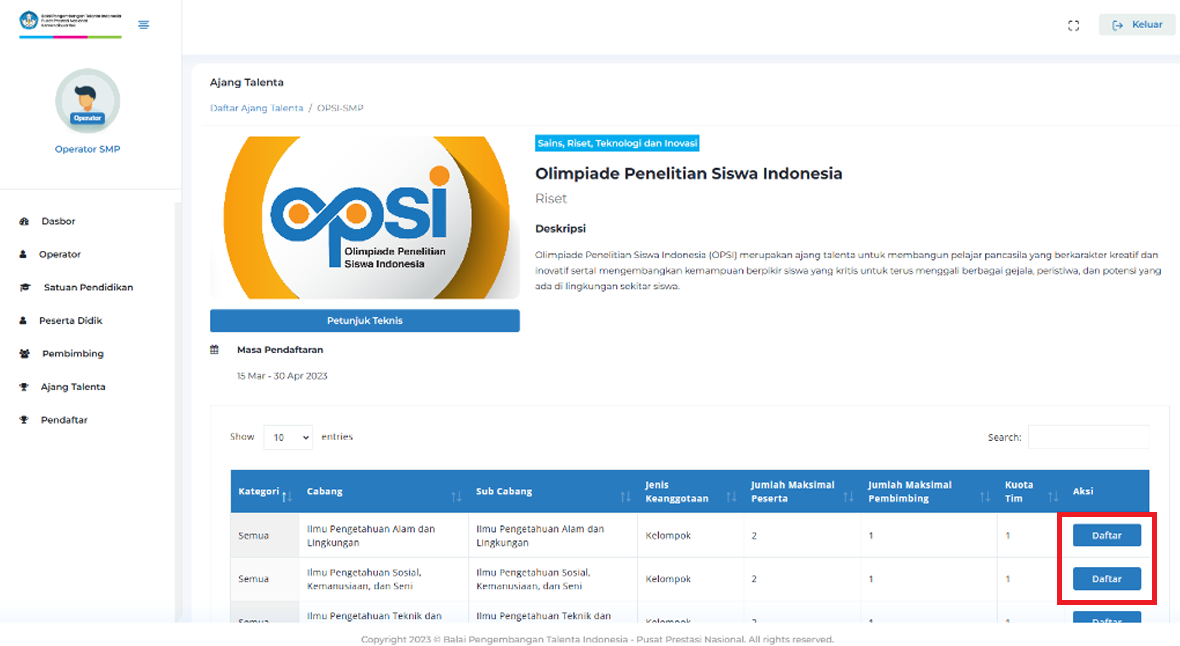
Task: Click the sidebar vertical scrollbar
Action: point(178,410)
